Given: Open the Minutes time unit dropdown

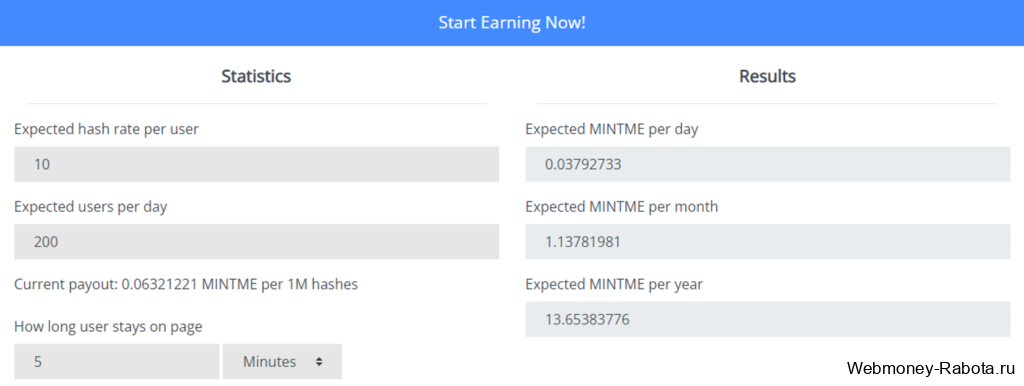Looking at the screenshot, I should 282,362.
